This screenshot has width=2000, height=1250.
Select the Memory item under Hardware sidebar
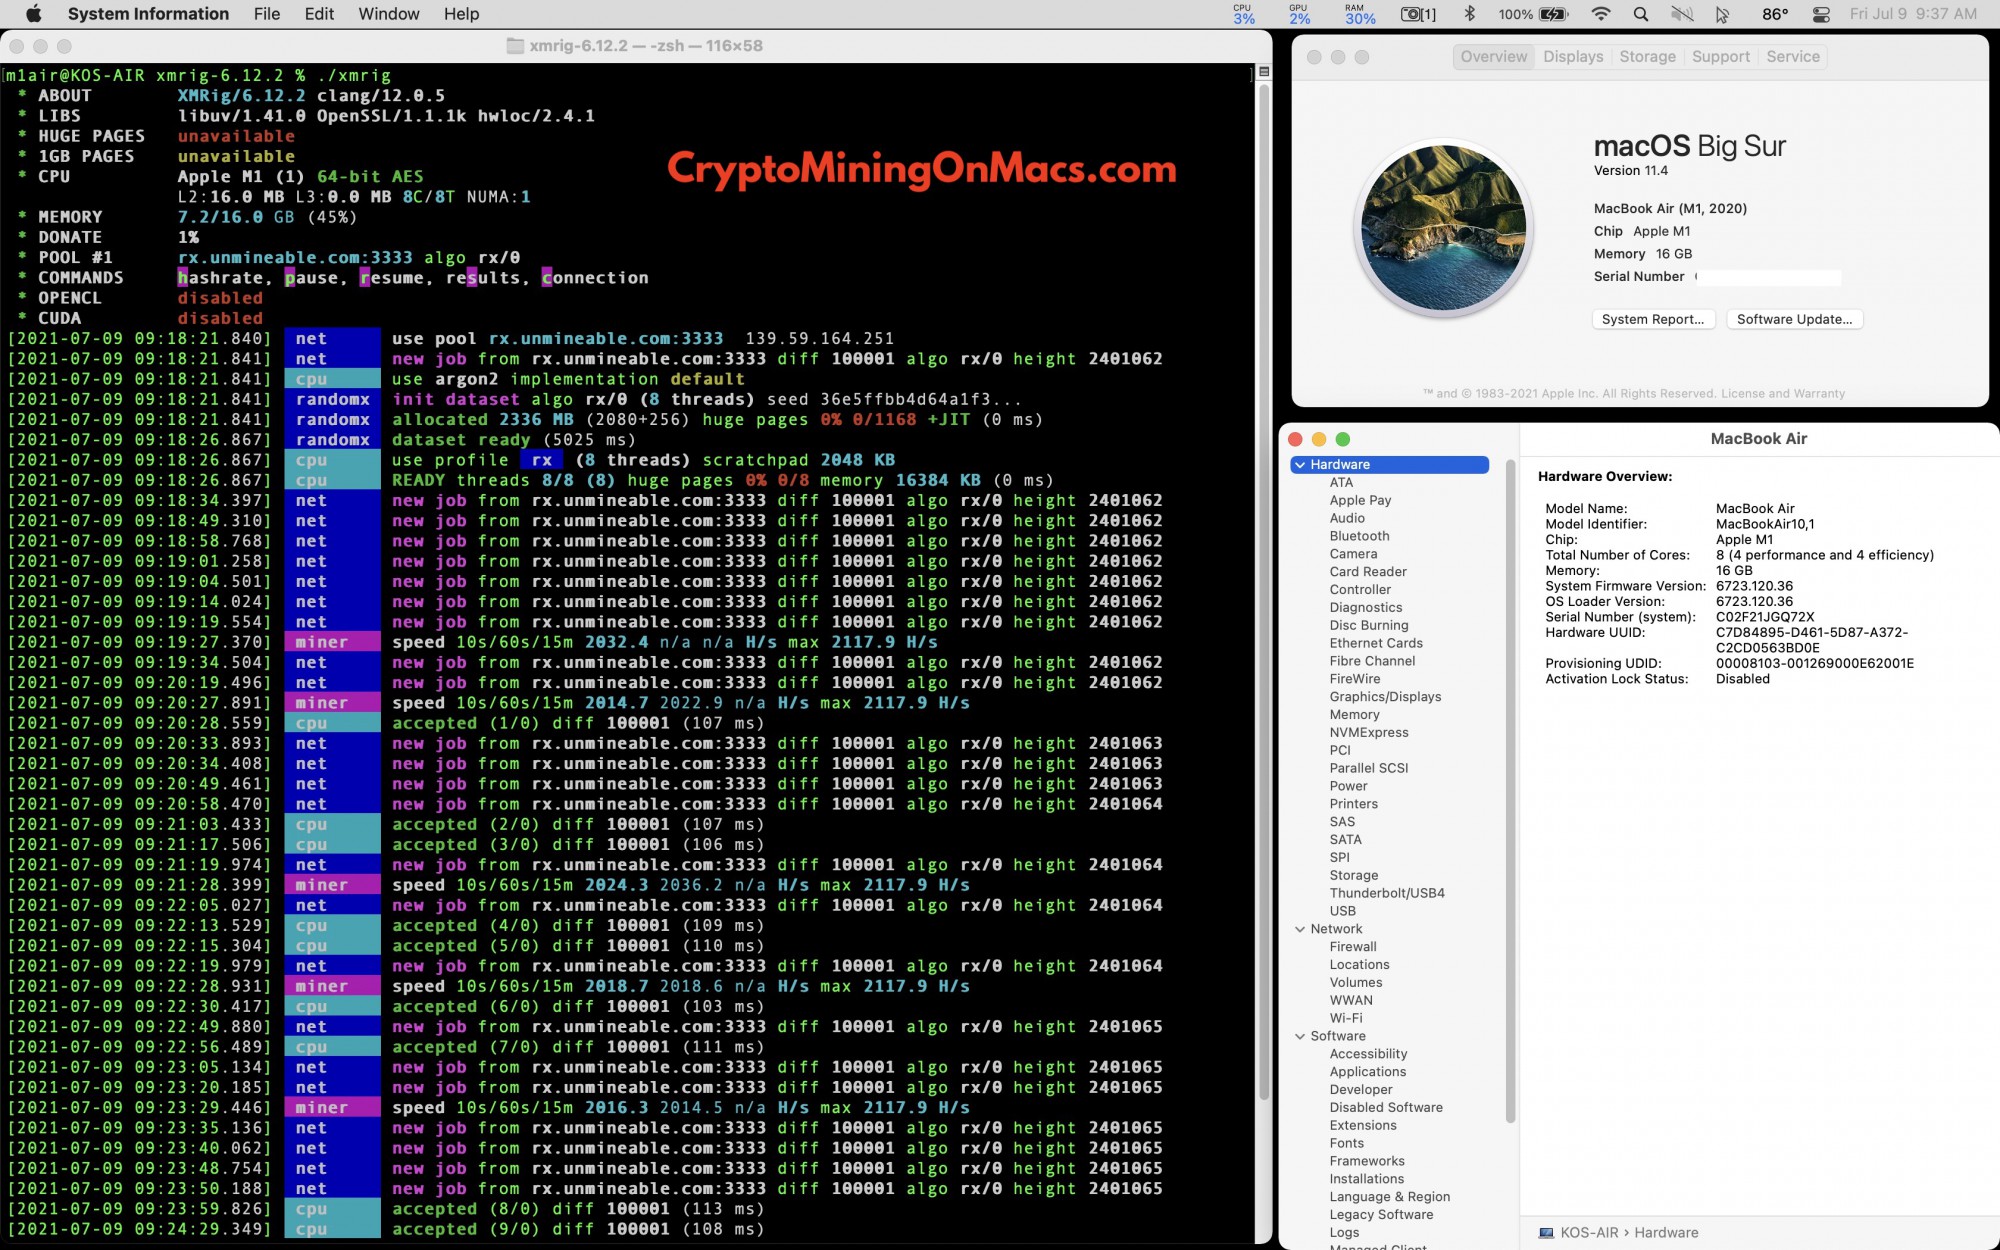(x=1353, y=714)
